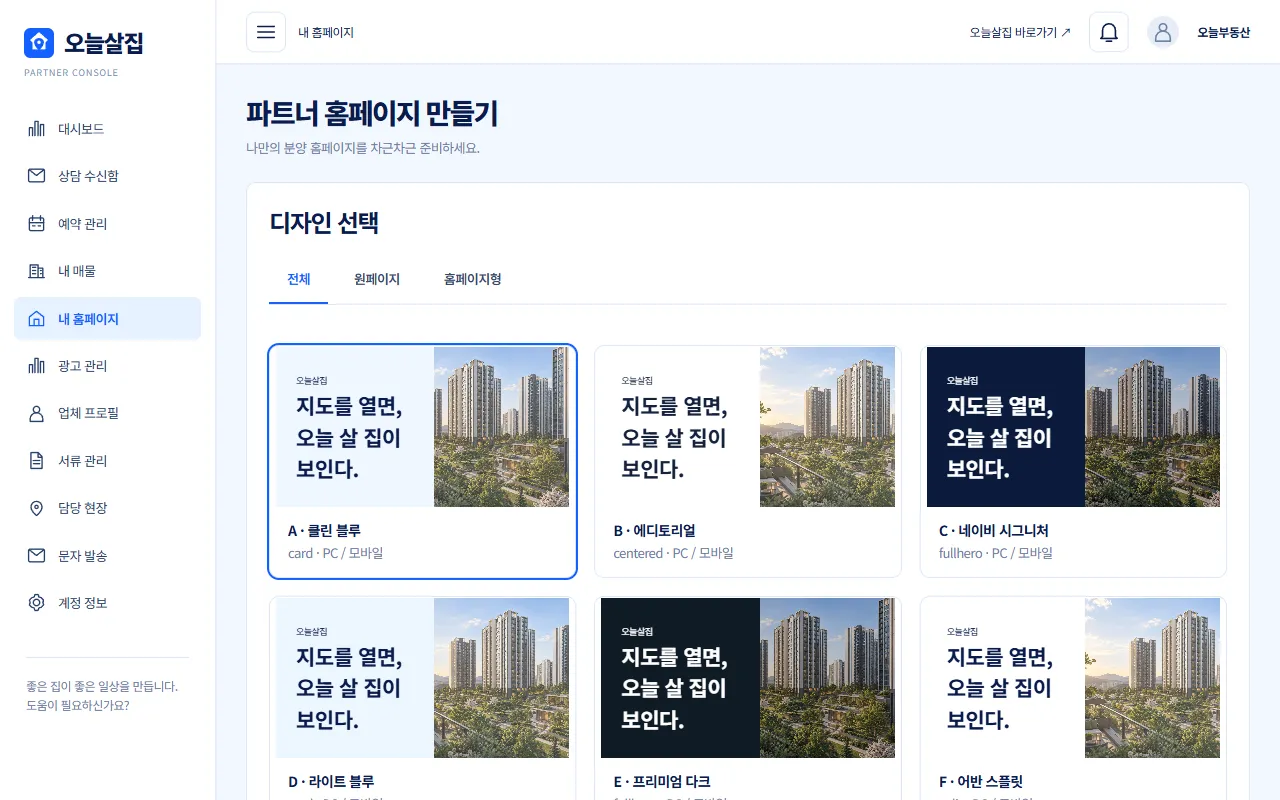Click the 내 매물 building icon

coord(37,271)
